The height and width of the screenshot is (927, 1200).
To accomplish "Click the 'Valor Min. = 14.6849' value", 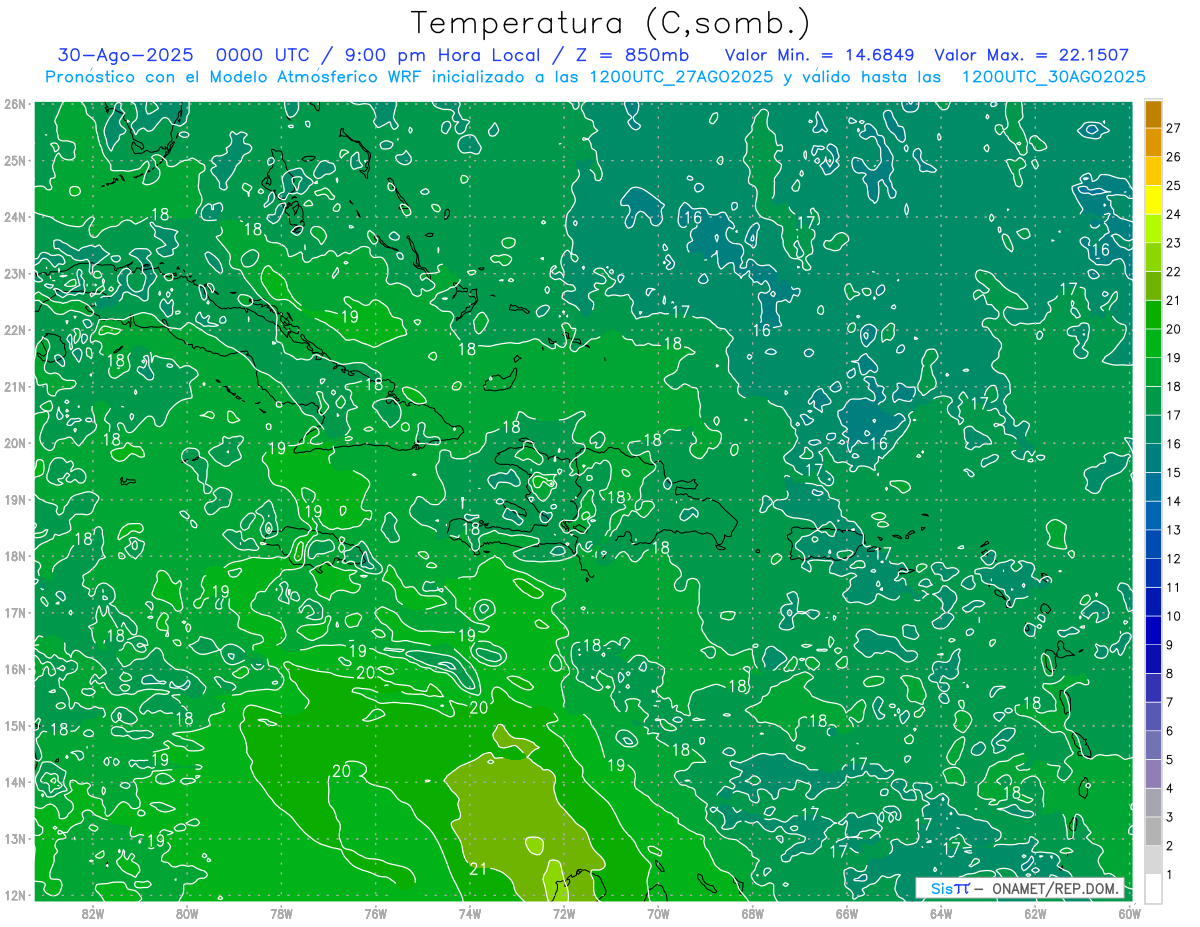I will (x=819, y=55).
